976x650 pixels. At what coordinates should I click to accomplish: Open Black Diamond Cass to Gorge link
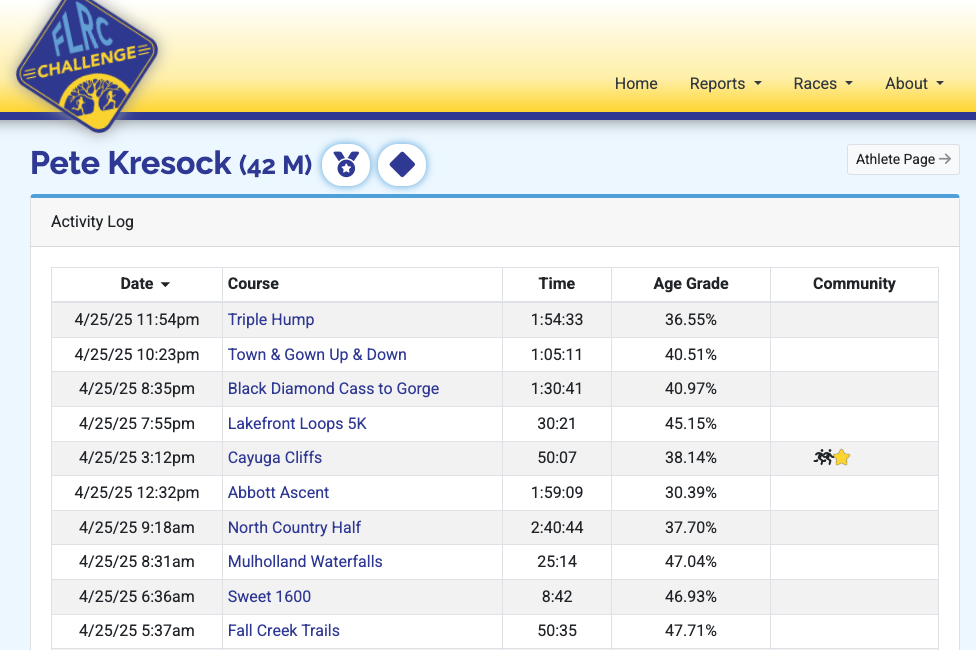click(x=333, y=389)
